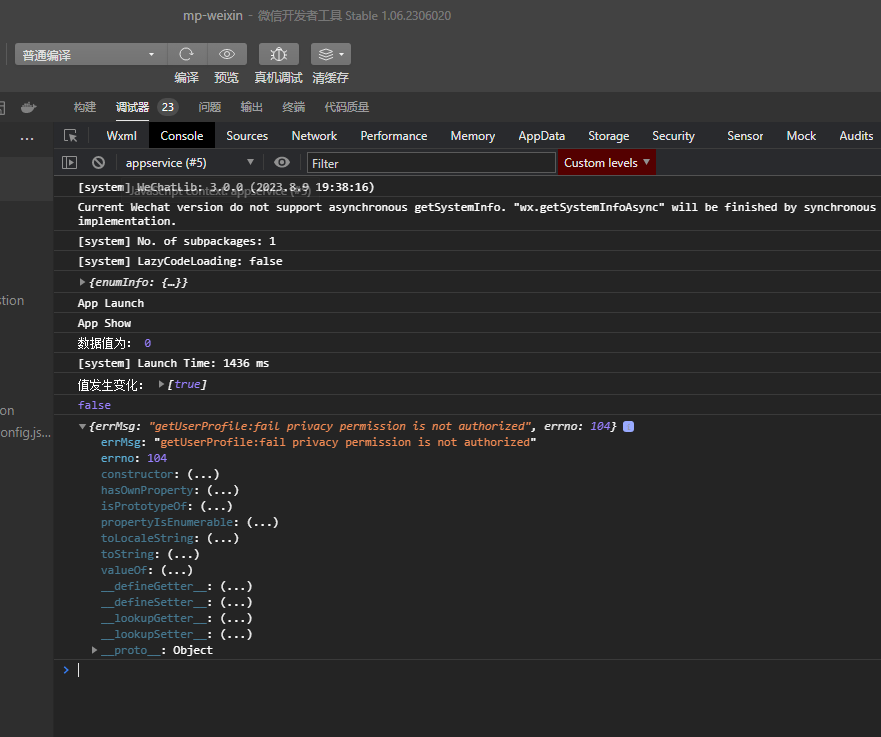This screenshot has height=737, width=881.
Task: Switch to the Storage tab
Action: click(608, 136)
